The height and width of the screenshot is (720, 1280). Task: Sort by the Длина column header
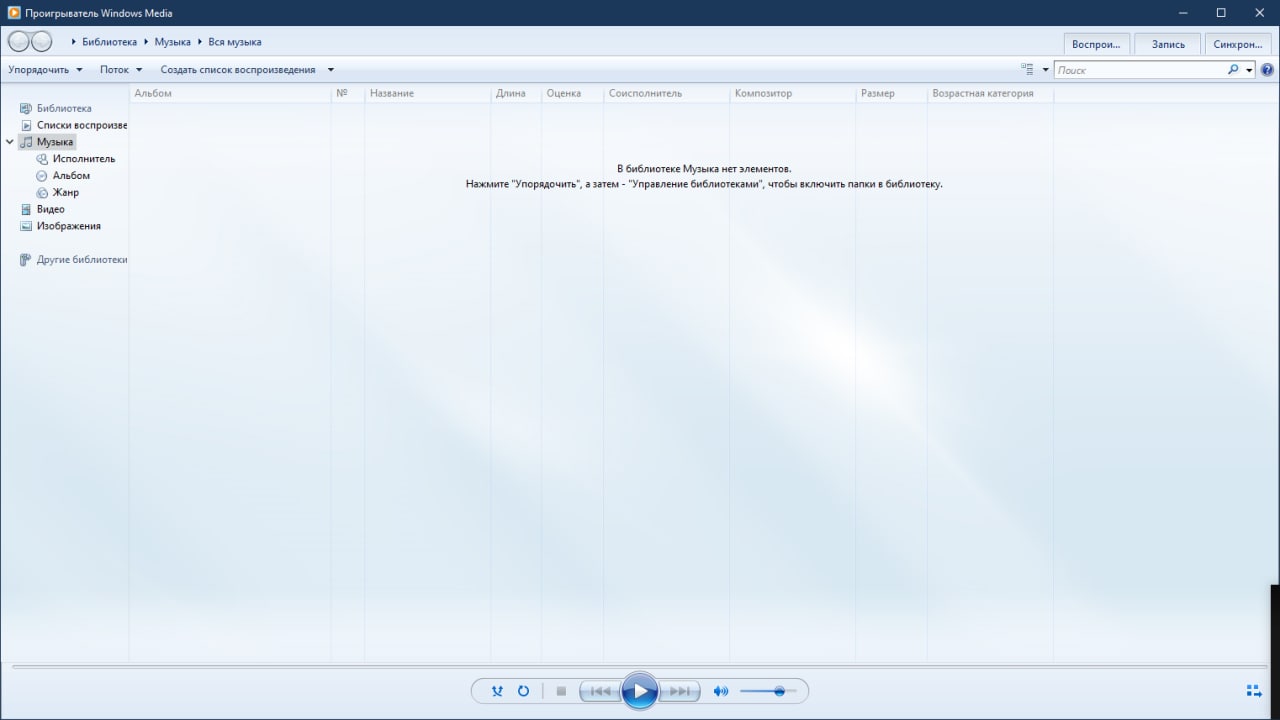[516, 93]
